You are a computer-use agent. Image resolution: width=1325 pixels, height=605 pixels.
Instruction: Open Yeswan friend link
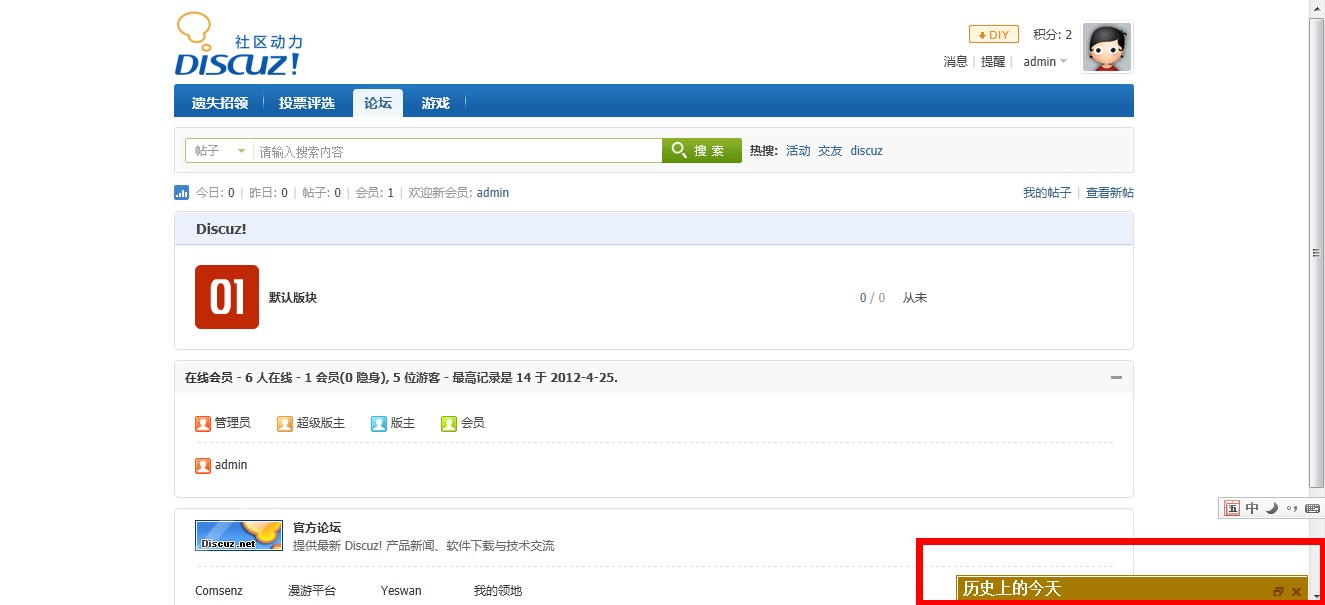pyautogui.click(x=401, y=591)
